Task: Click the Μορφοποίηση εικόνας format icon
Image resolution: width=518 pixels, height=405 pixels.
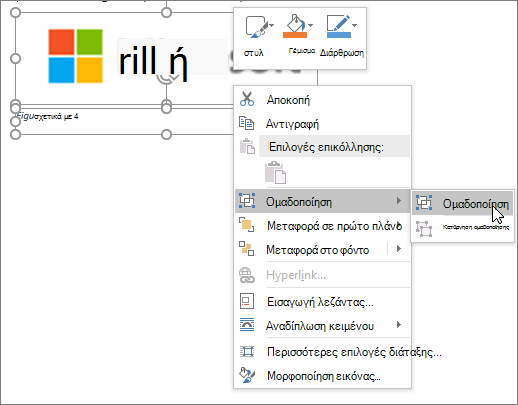Action: (247, 375)
